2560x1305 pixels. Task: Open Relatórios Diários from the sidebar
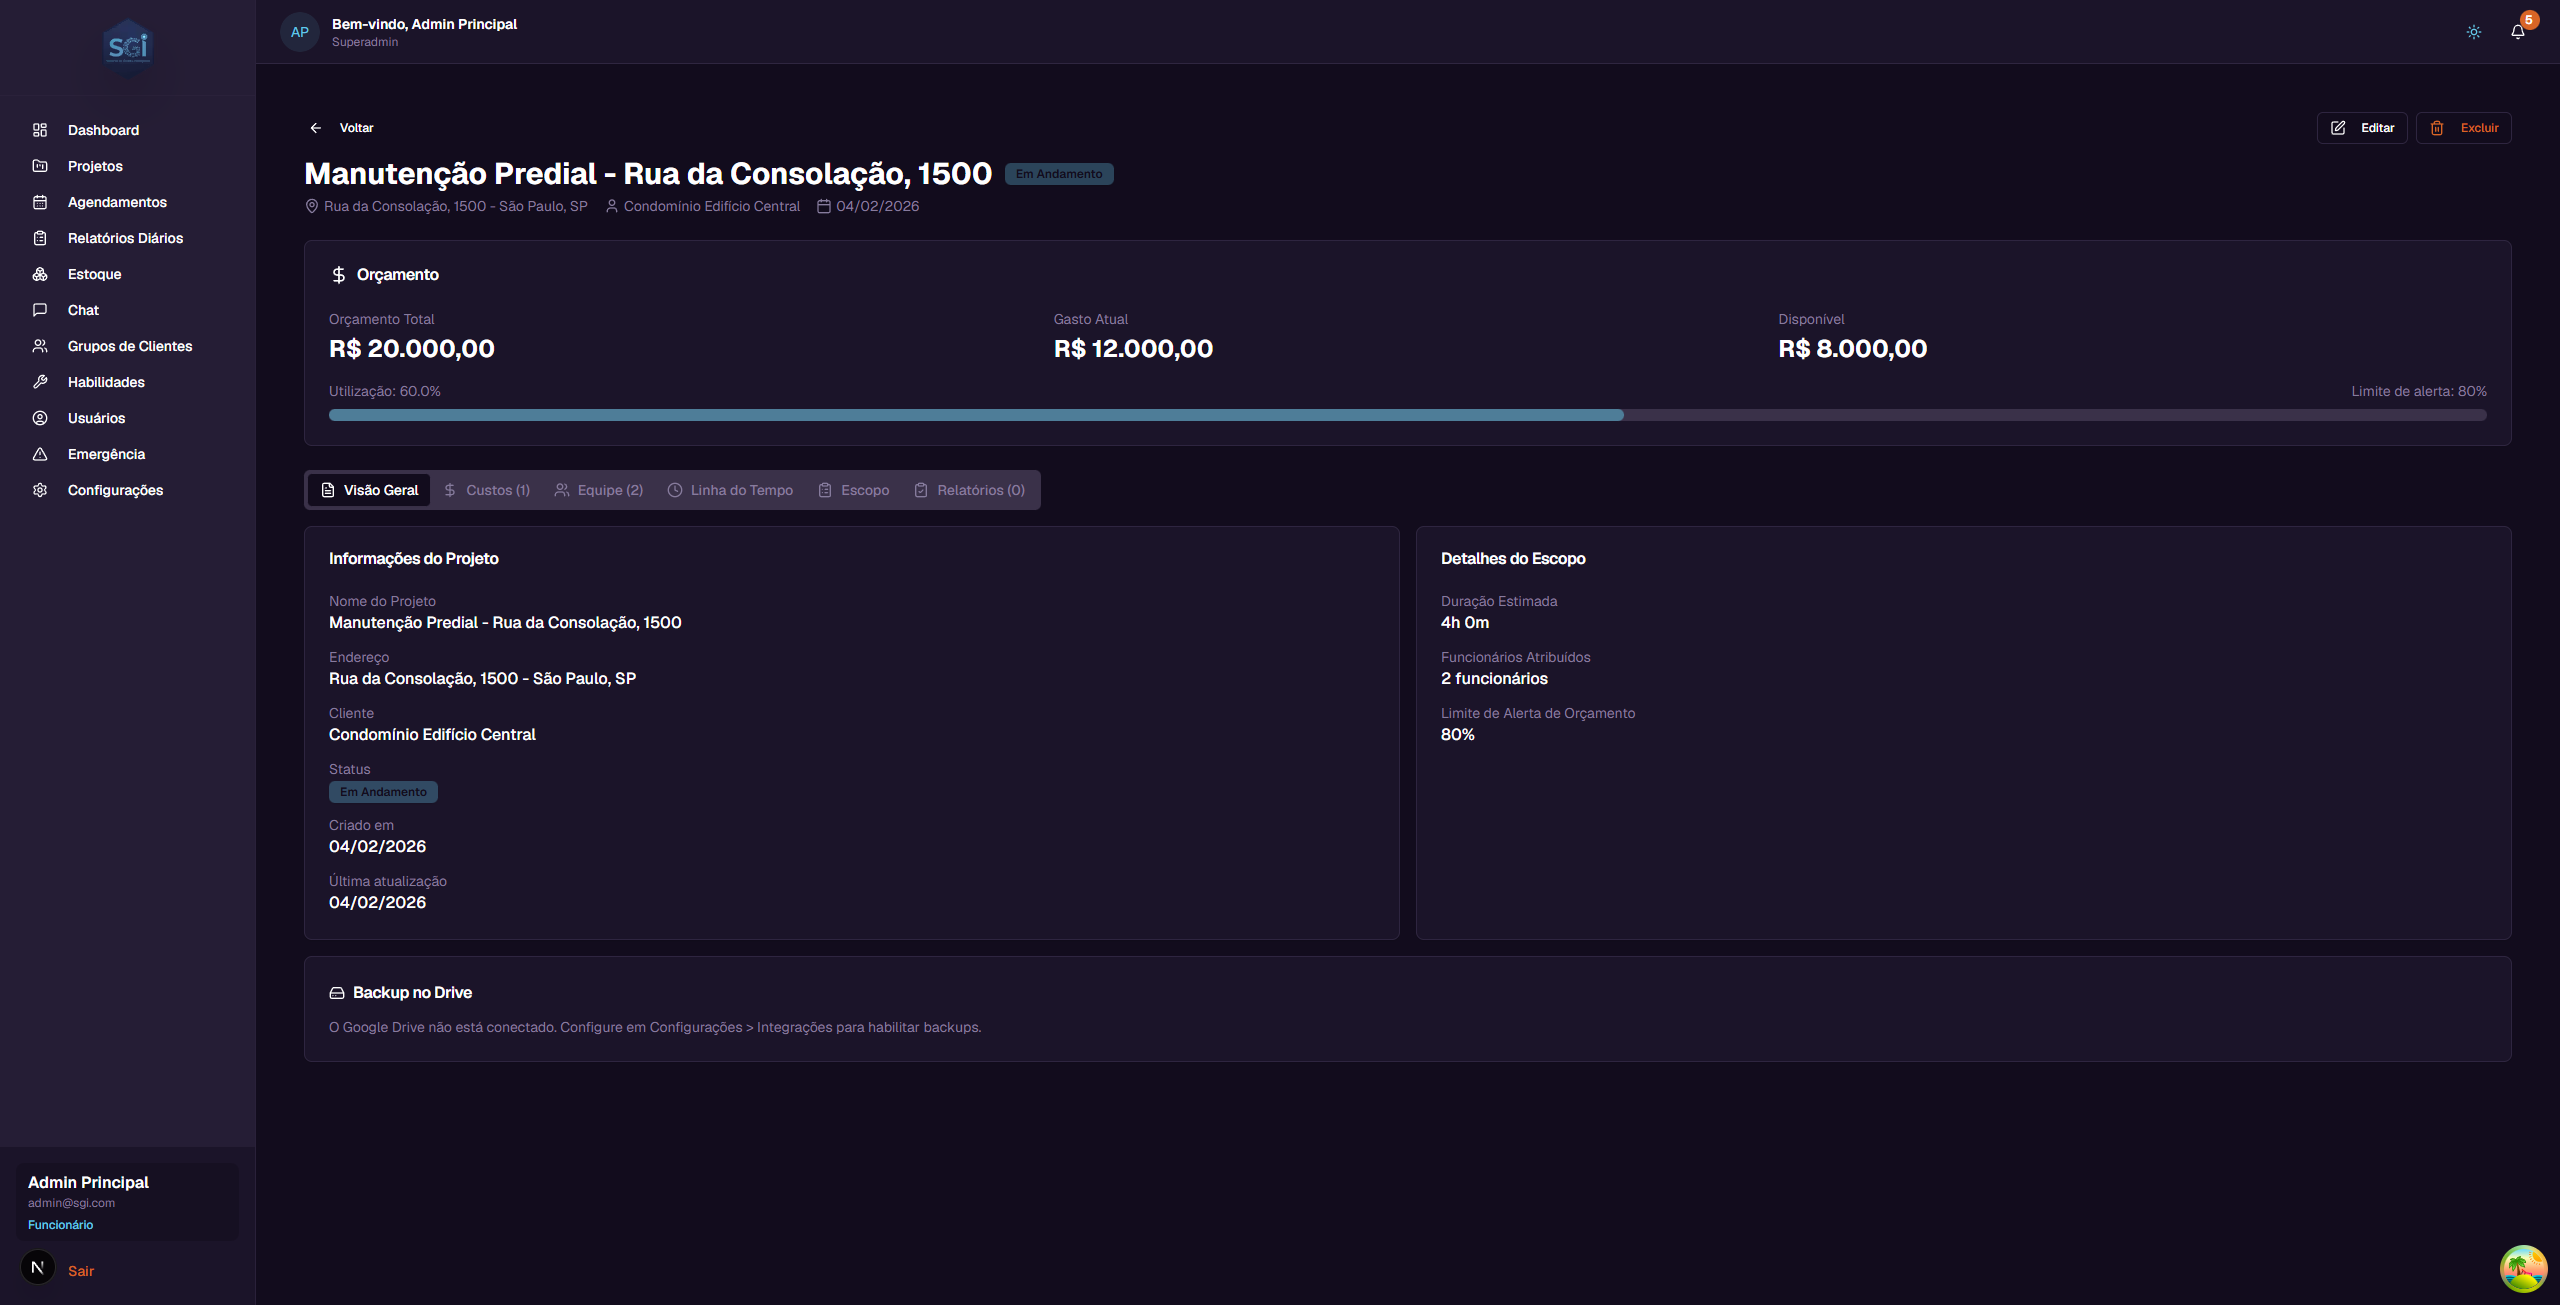(x=124, y=238)
